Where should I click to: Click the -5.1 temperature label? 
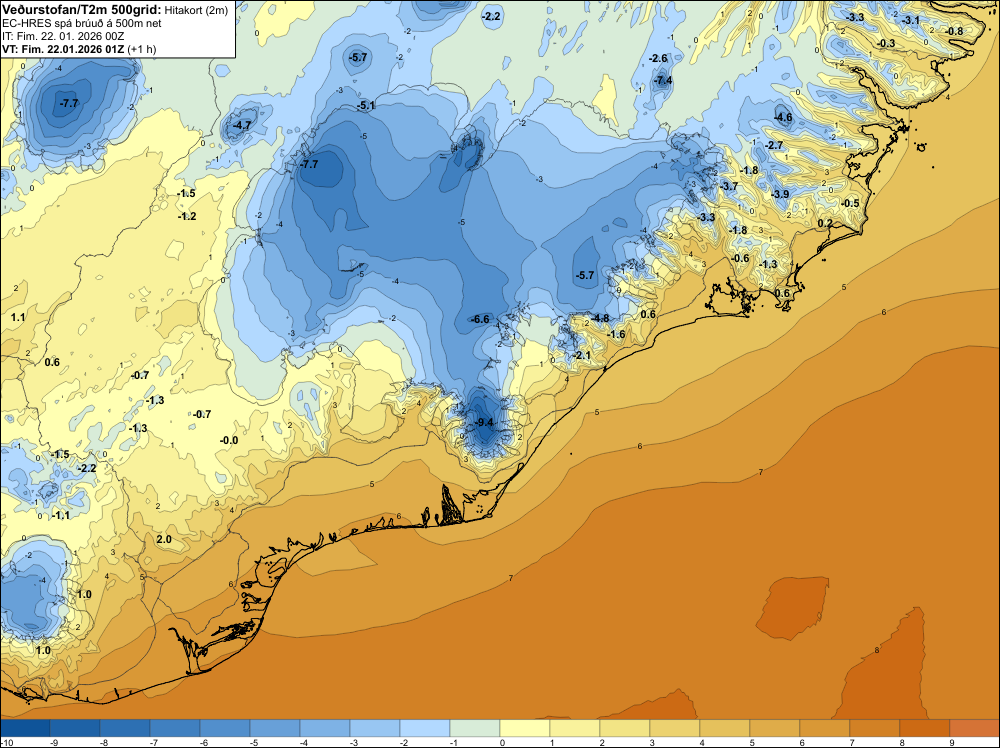[x=366, y=105]
